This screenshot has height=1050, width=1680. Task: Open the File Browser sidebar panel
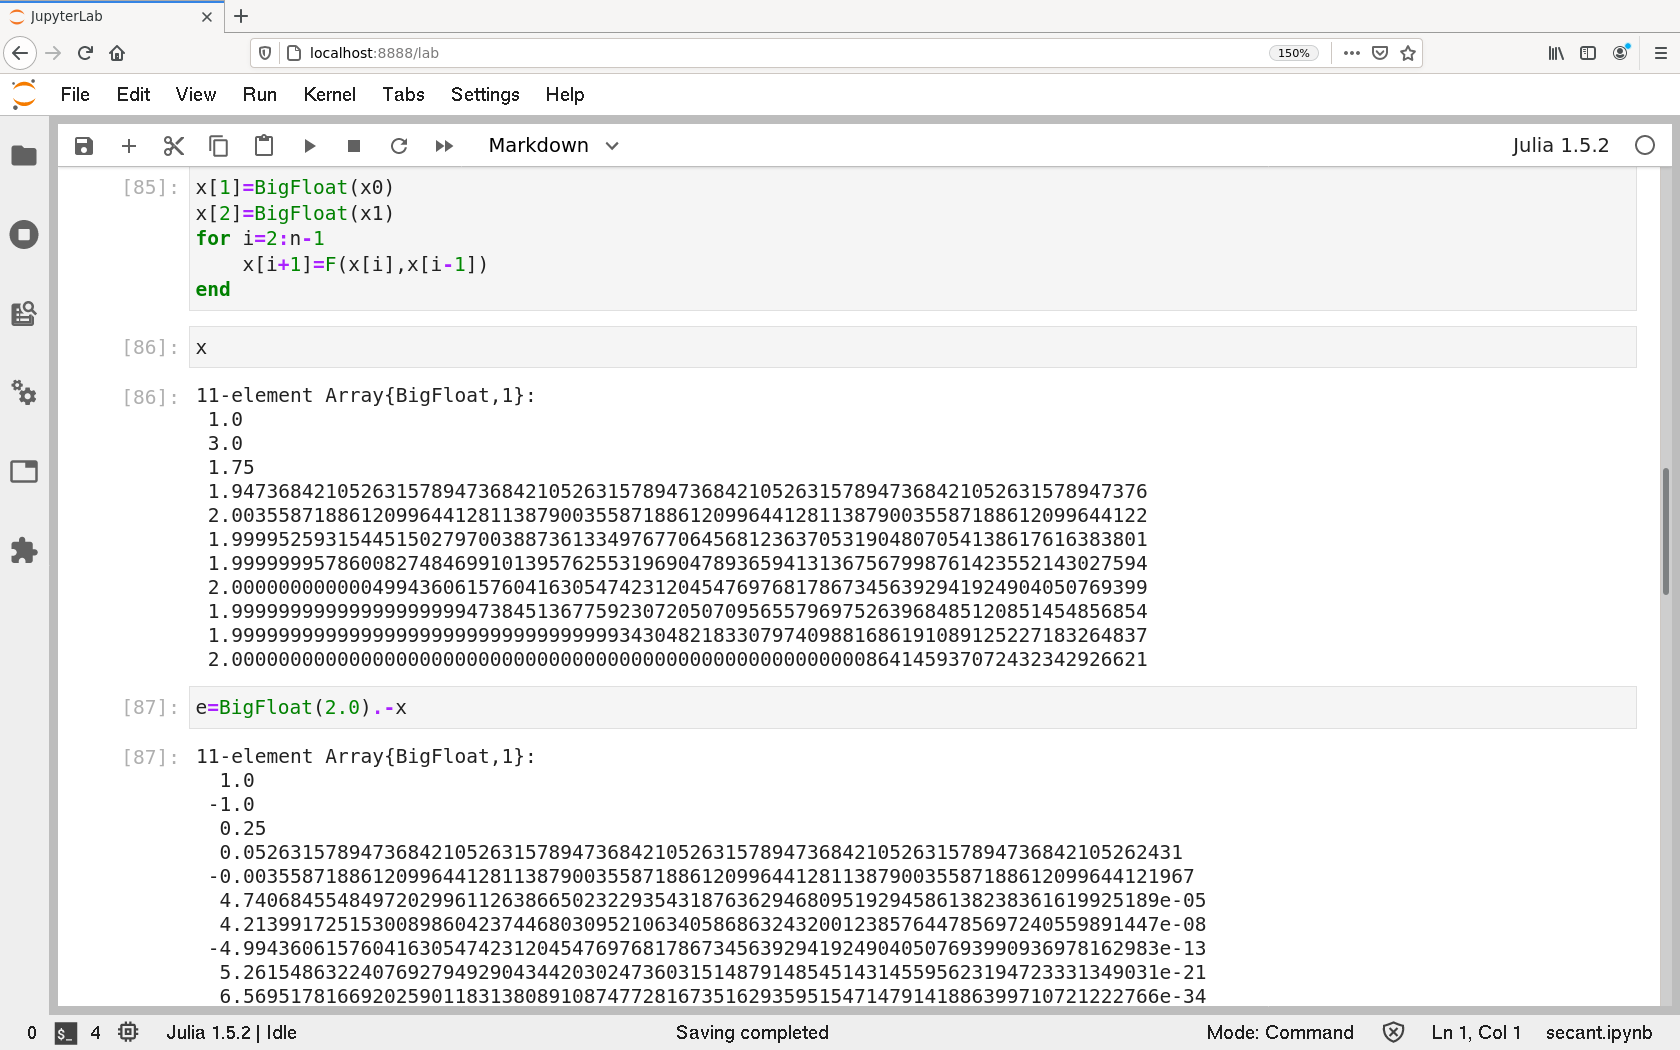24,156
